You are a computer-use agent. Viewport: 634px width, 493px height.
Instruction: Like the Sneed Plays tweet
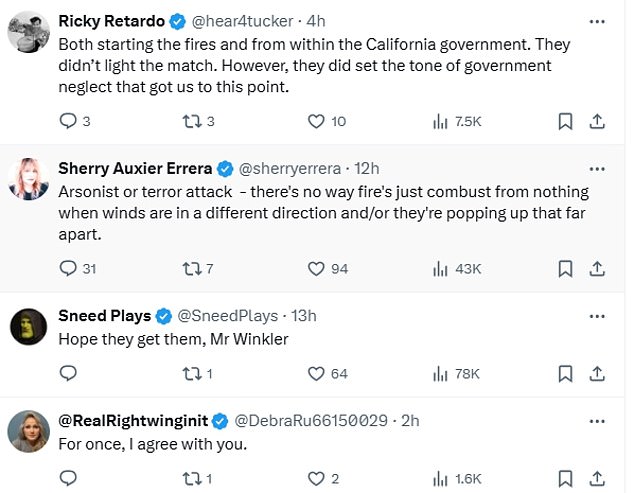click(316, 373)
